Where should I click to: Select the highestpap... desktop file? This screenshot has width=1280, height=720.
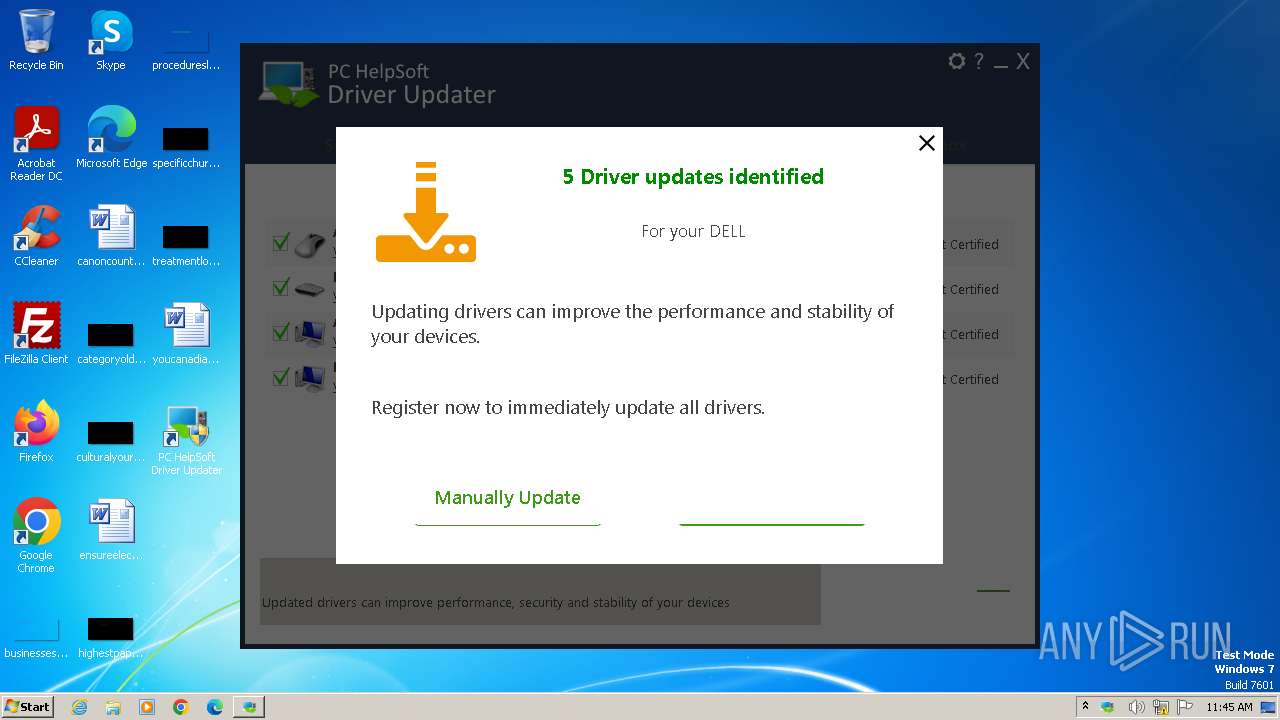[111, 636]
